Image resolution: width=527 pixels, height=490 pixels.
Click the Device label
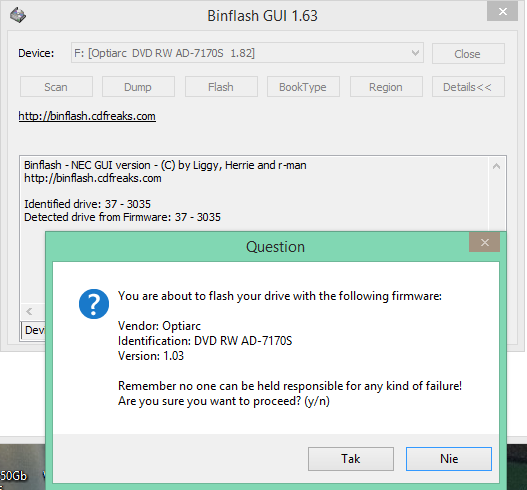click(x=36, y=53)
